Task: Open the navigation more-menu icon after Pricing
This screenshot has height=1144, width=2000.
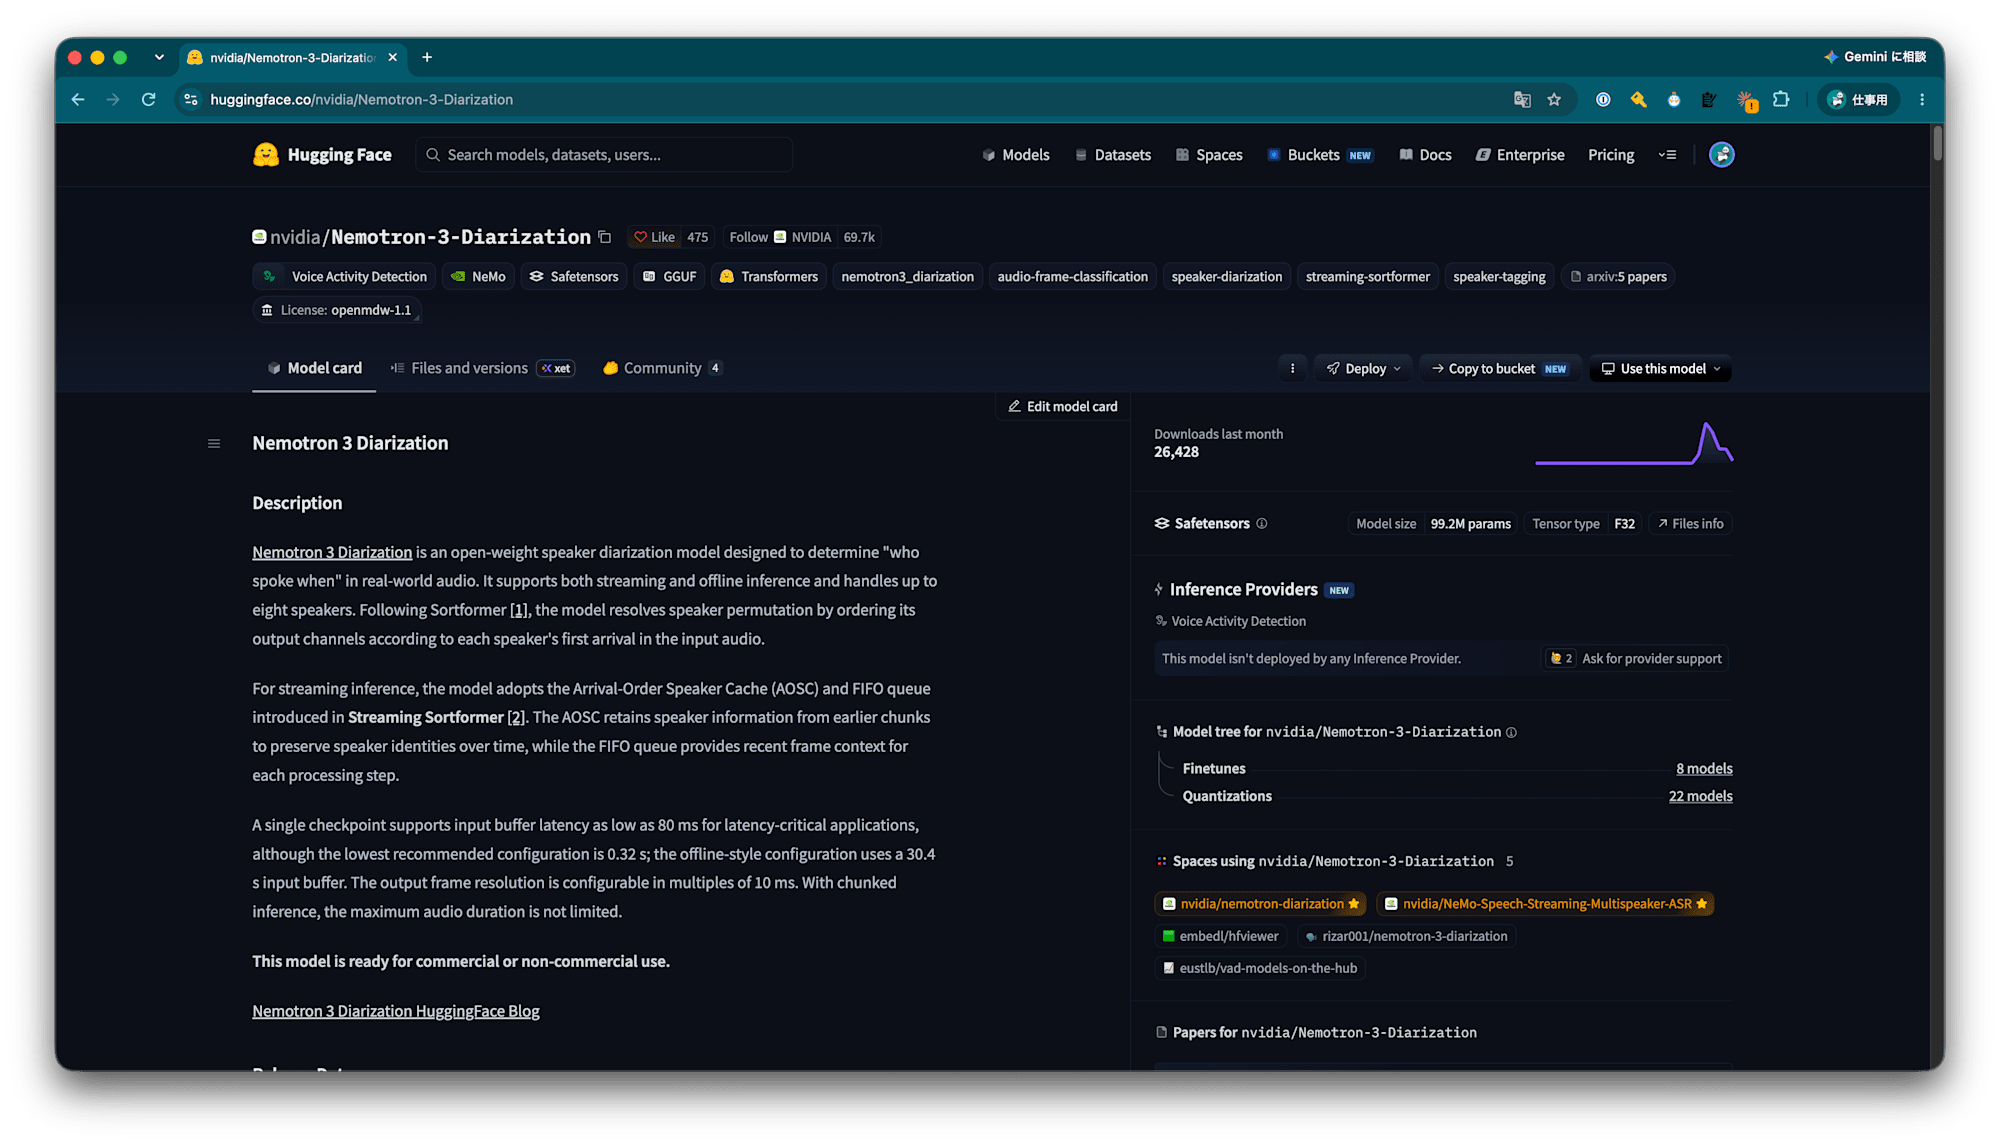Action: (x=1667, y=155)
